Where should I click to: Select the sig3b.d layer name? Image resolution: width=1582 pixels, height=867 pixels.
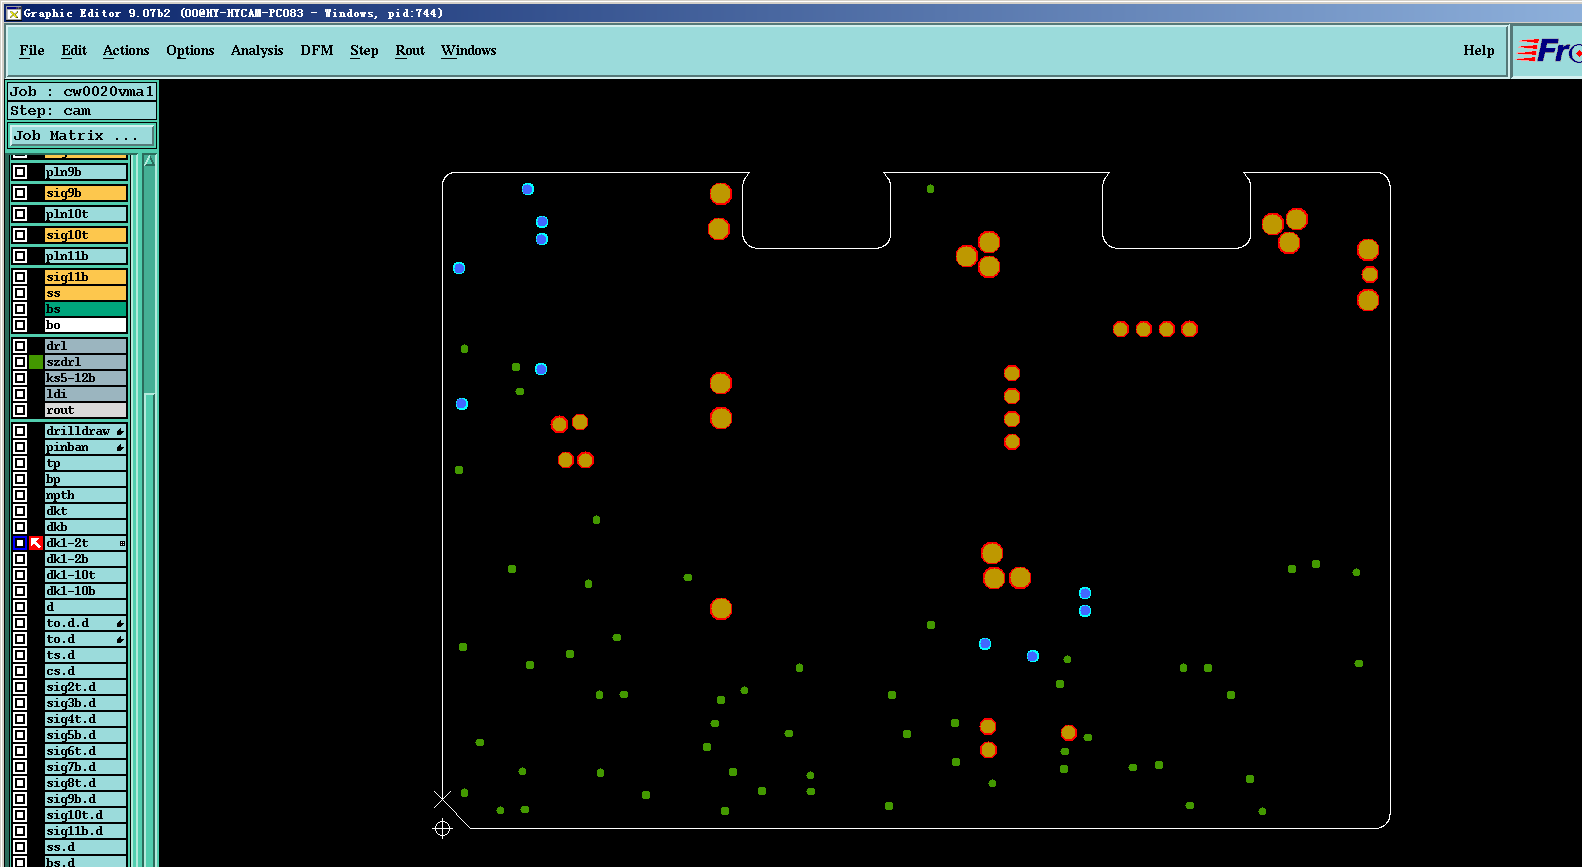click(86, 703)
